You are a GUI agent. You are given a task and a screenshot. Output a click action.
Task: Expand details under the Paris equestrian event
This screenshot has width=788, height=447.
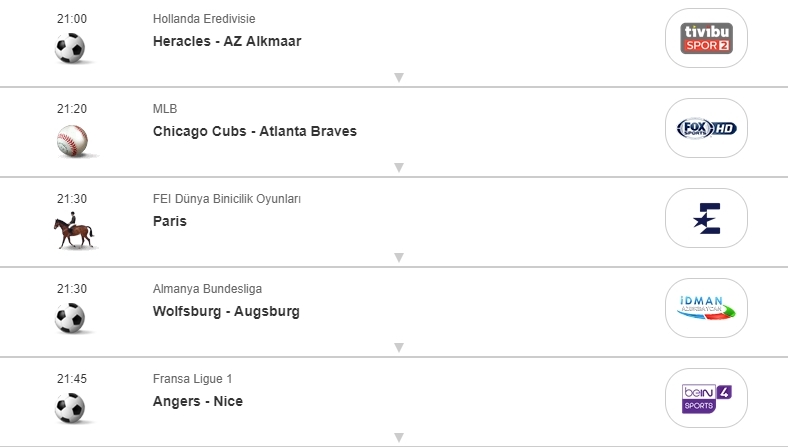click(x=398, y=257)
